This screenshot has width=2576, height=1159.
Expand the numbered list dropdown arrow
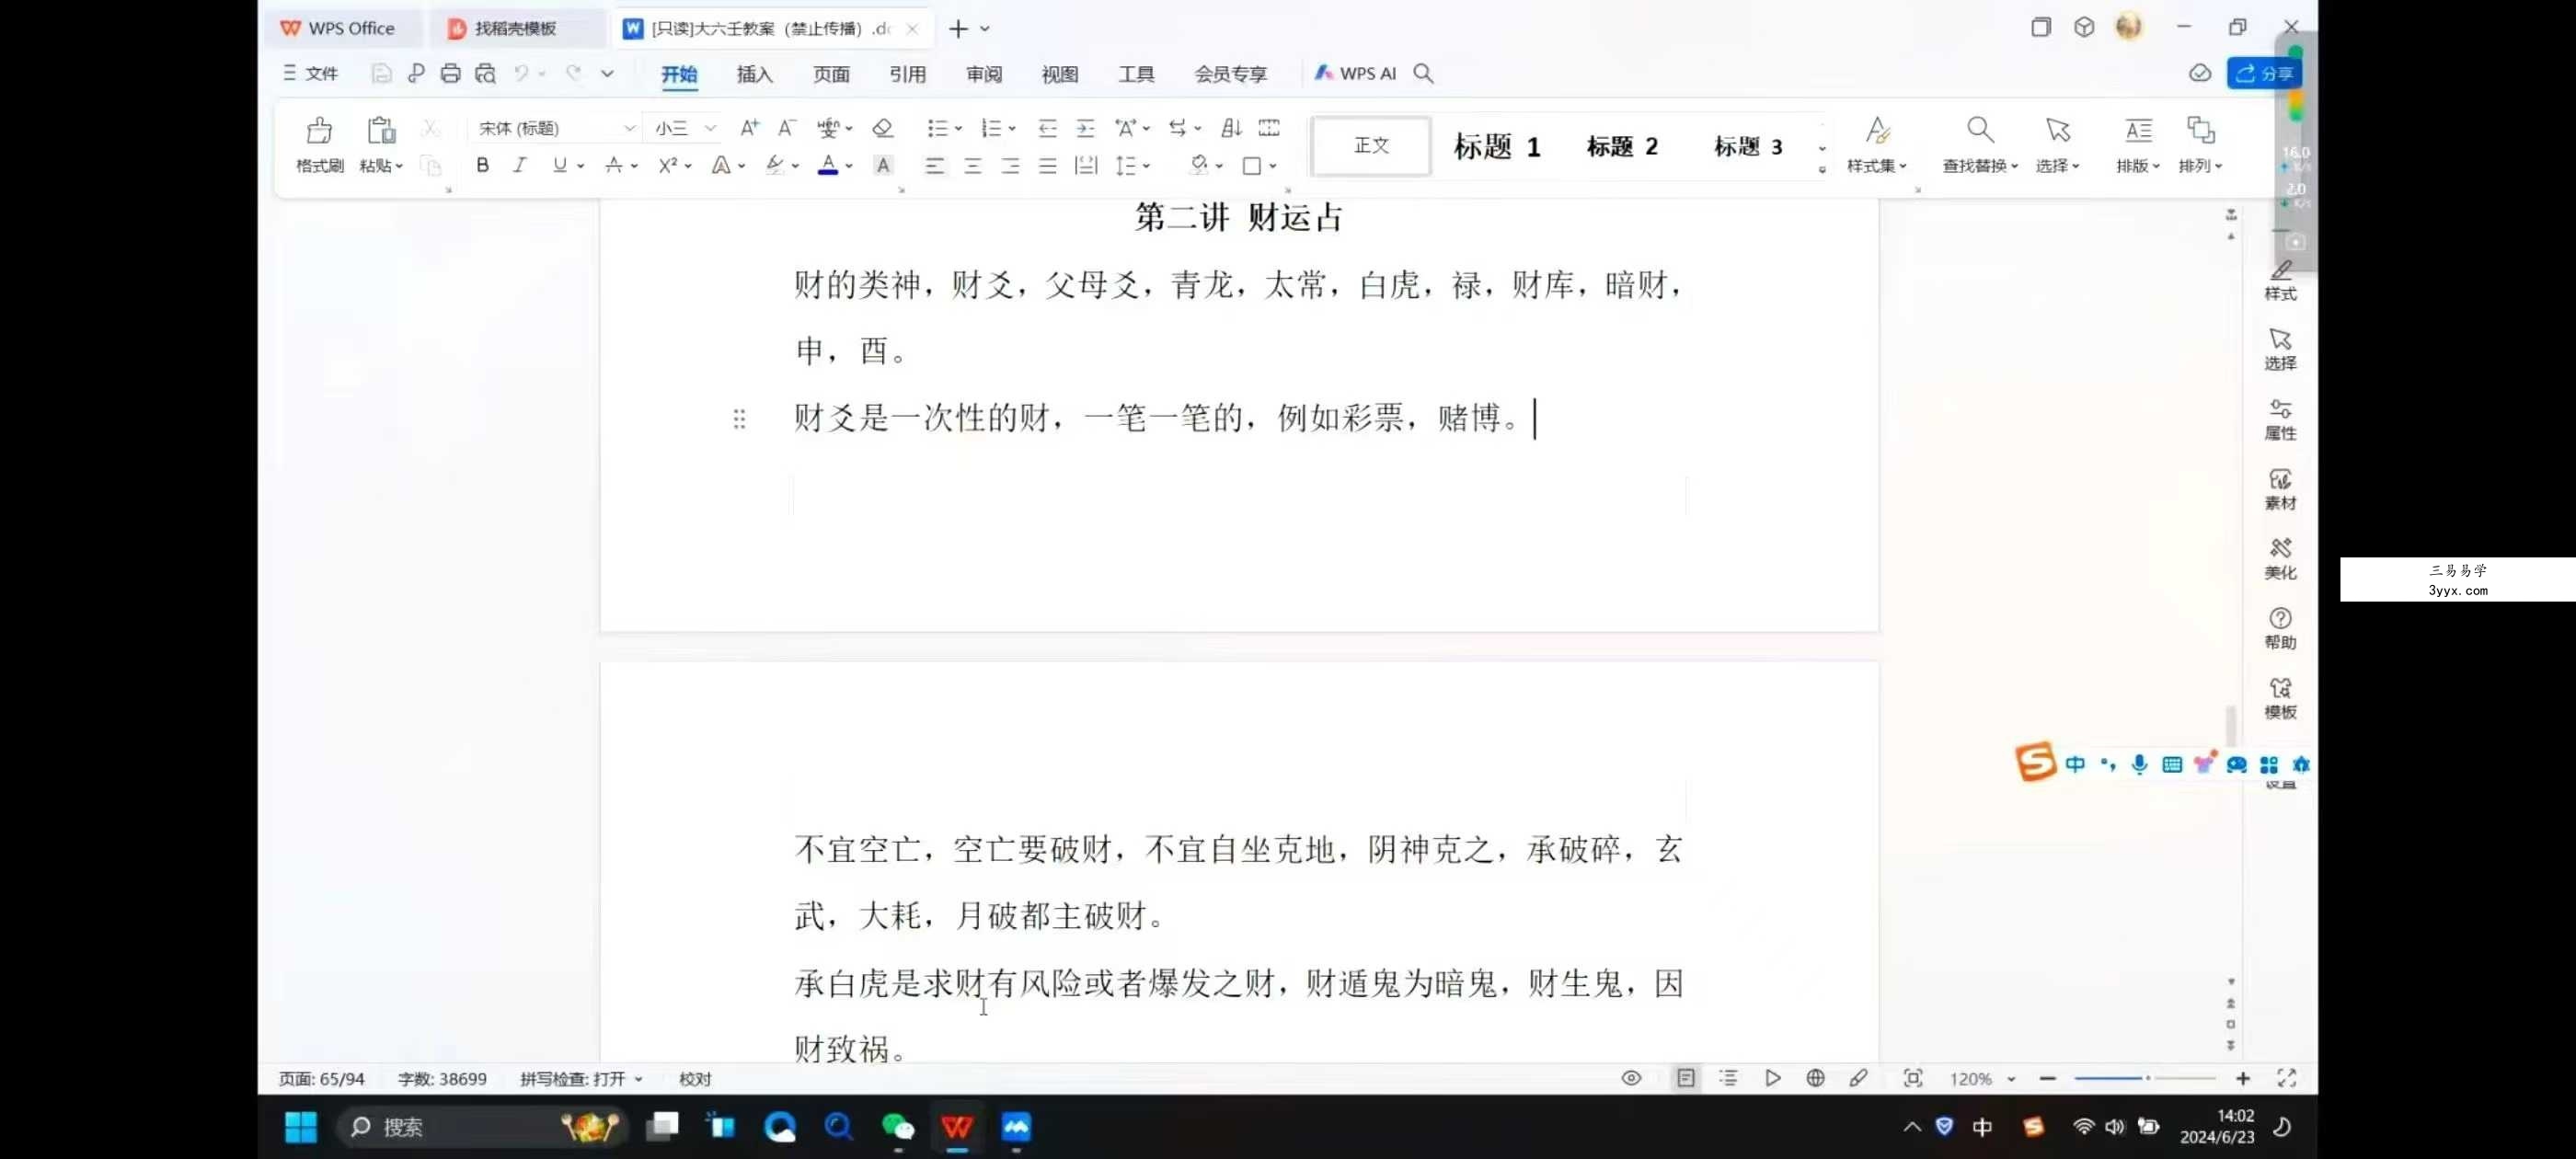pos(1012,128)
